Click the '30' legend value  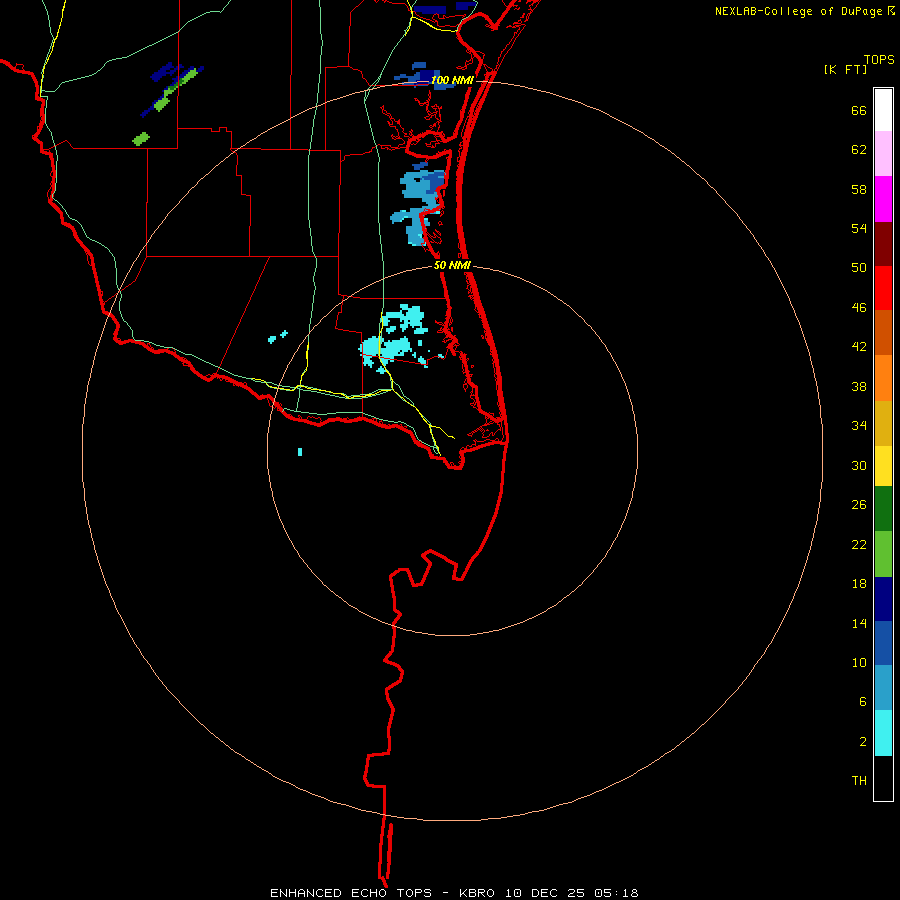point(859,465)
